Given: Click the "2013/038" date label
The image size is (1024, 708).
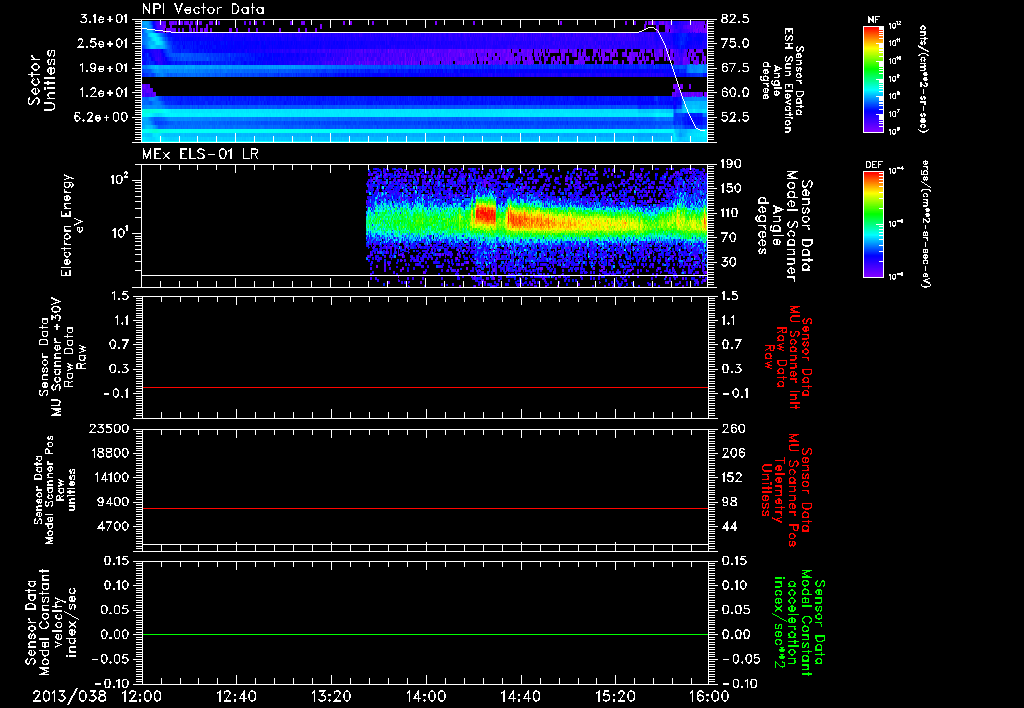Looking at the screenshot, I should (x=69, y=696).
